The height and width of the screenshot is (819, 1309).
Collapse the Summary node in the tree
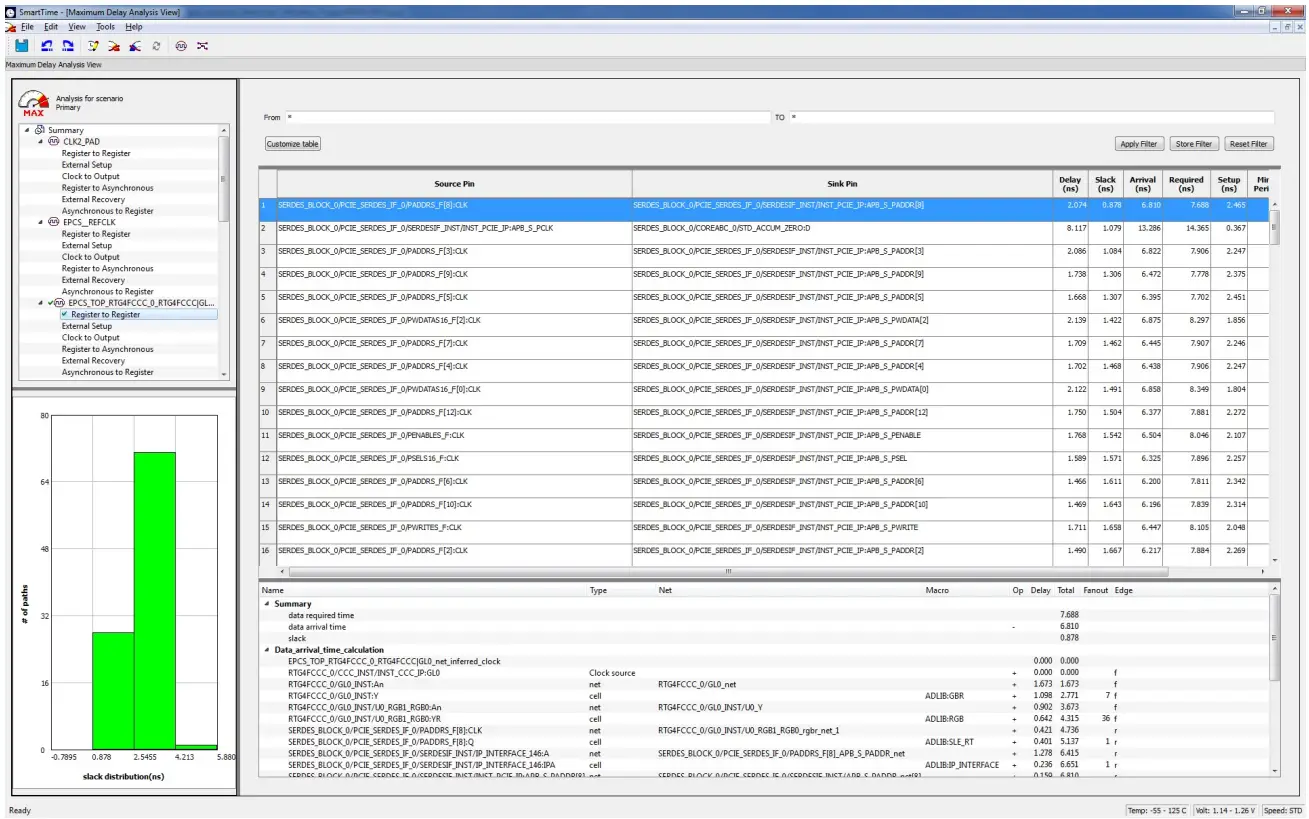[x=28, y=130]
